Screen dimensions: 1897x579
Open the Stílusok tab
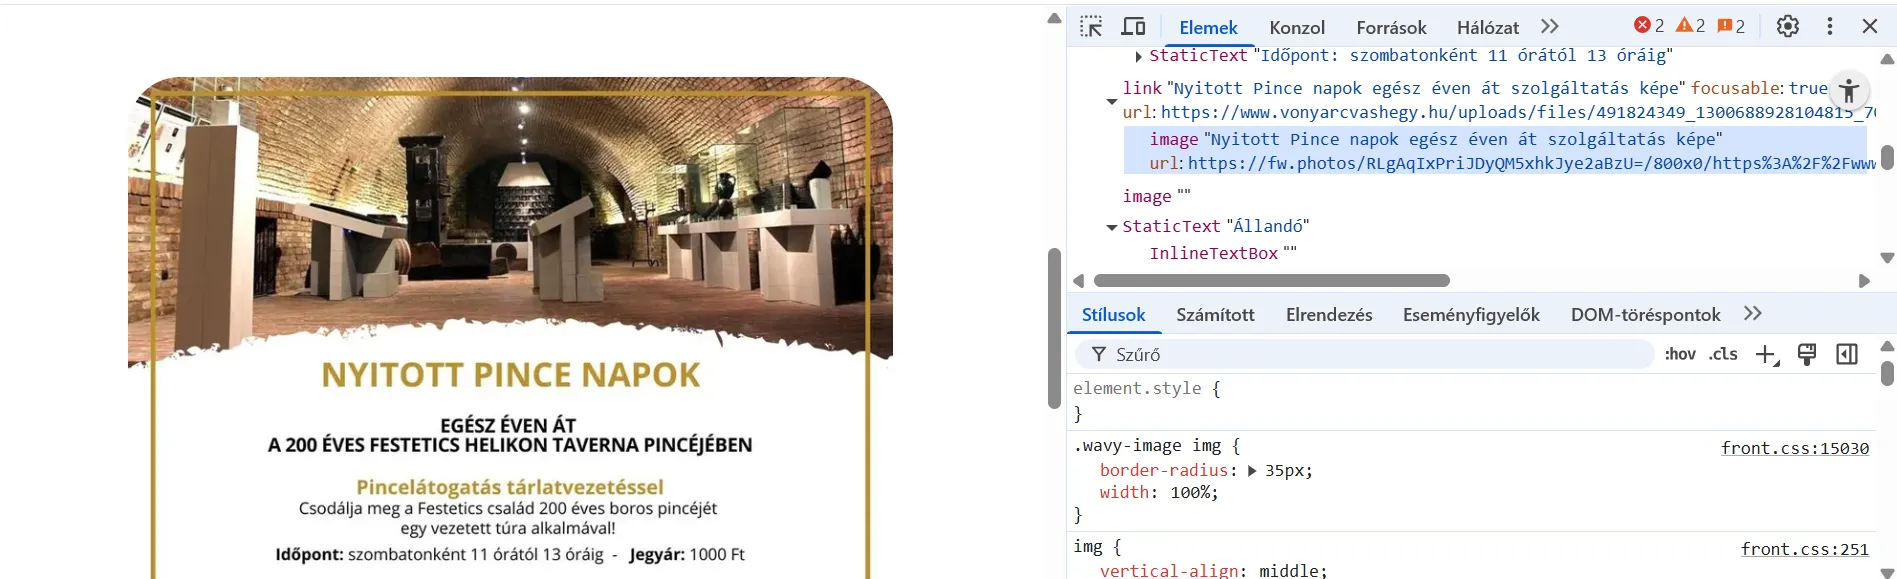(x=1113, y=315)
